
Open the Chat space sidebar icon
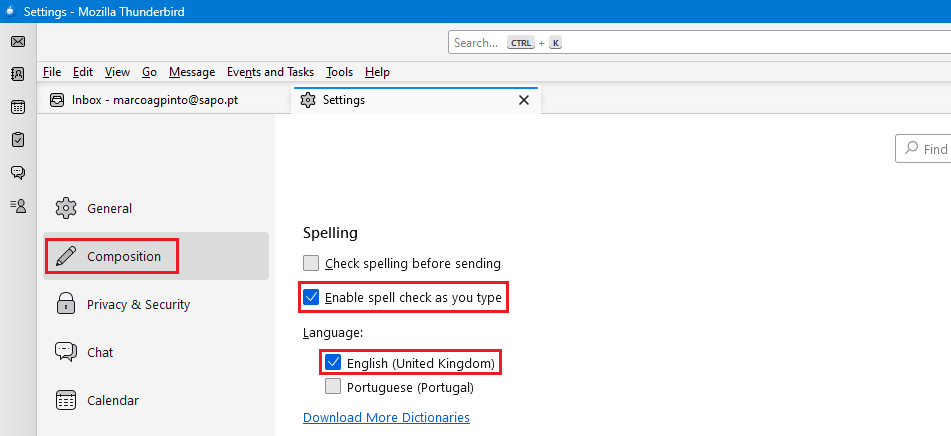pos(18,173)
